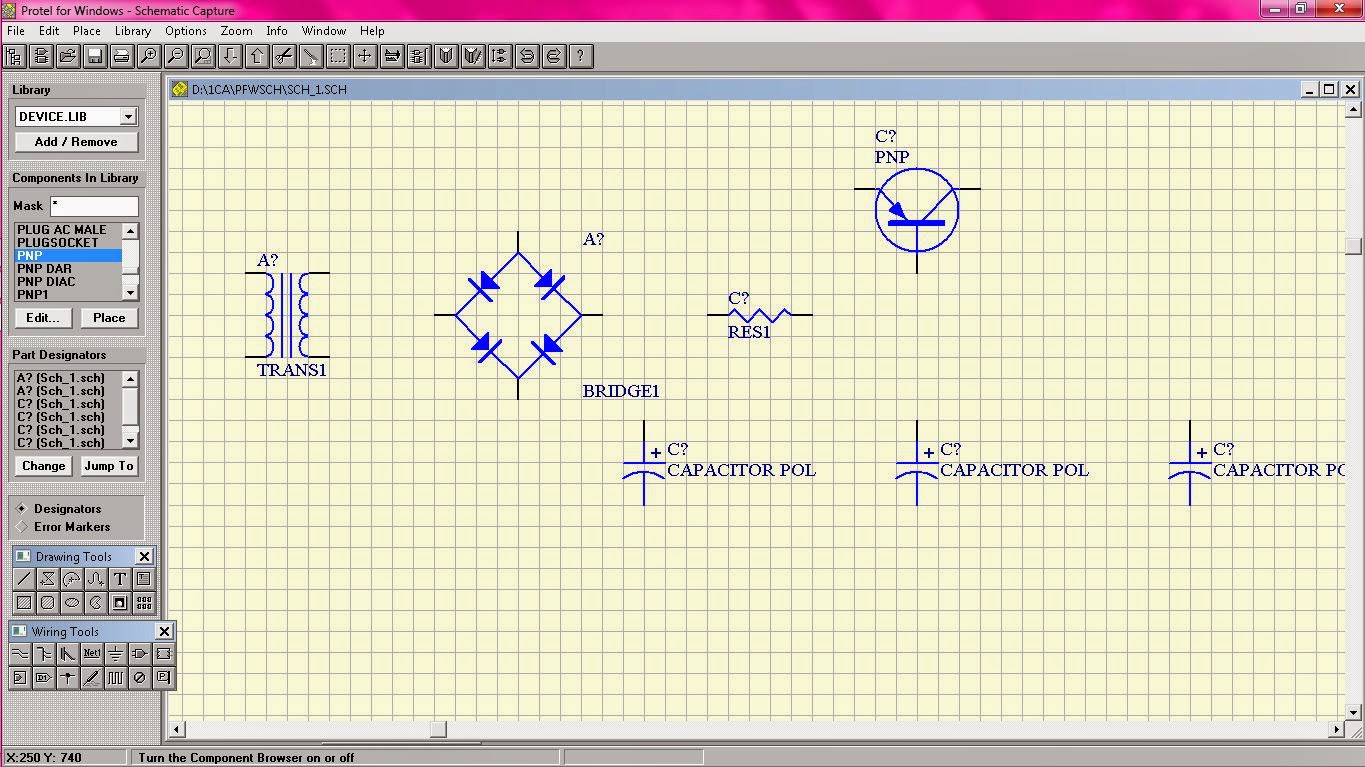Select the junction dot wiring tool

(x=68, y=678)
